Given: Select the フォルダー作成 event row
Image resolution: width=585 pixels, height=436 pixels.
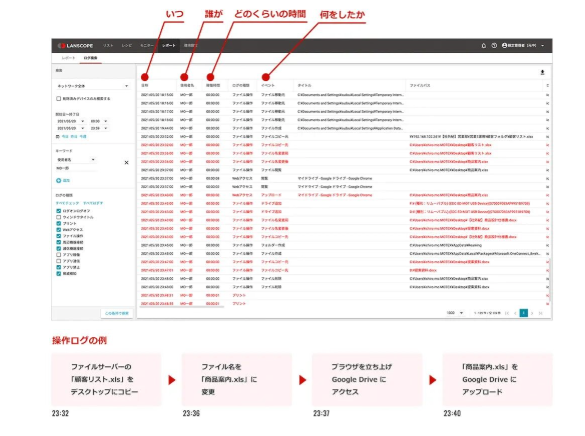Looking at the screenshot, I should [x=343, y=245].
